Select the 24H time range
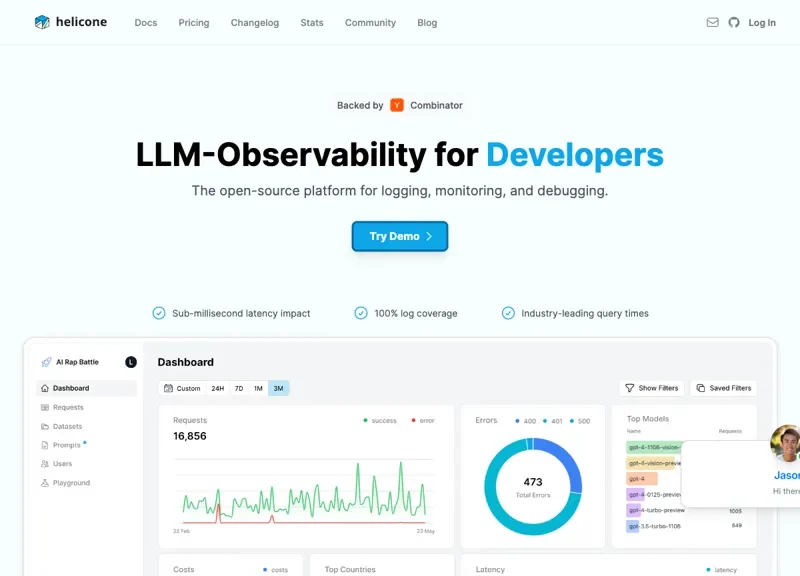The image size is (800, 576). point(218,388)
